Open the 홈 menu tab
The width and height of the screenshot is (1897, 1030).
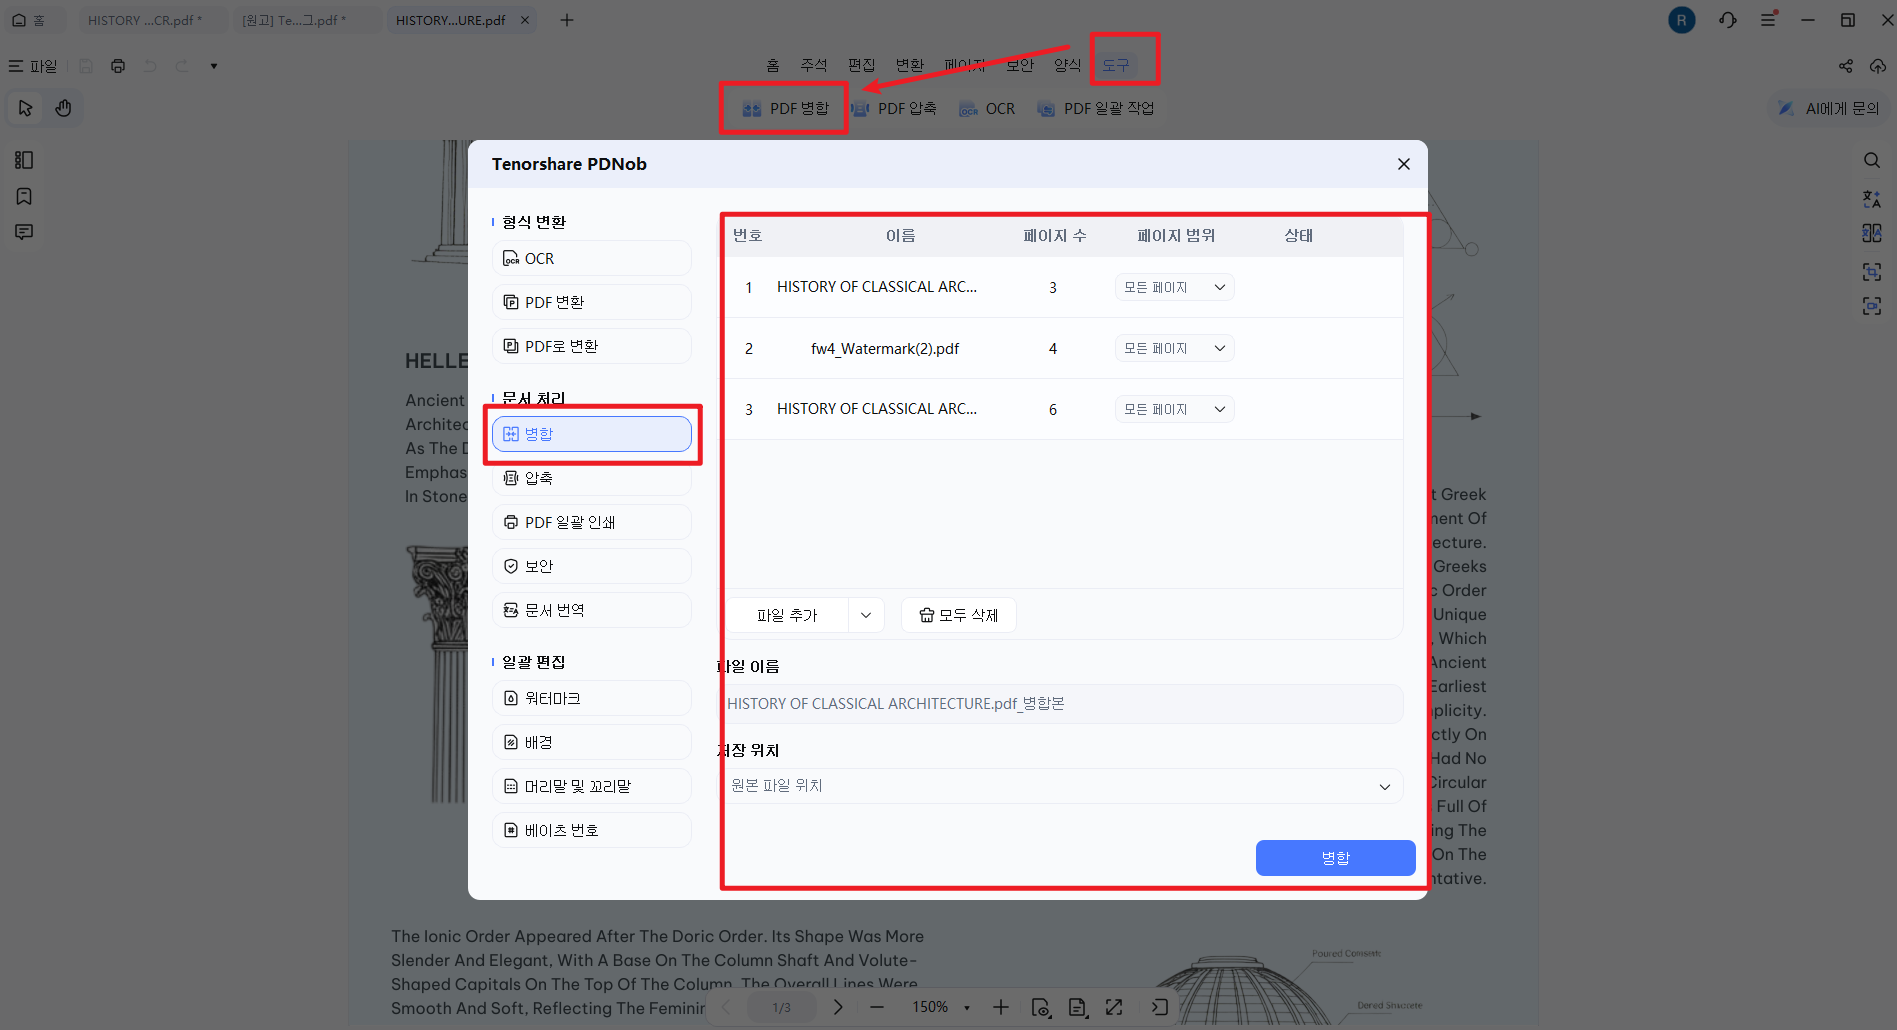[x=773, y=65]
